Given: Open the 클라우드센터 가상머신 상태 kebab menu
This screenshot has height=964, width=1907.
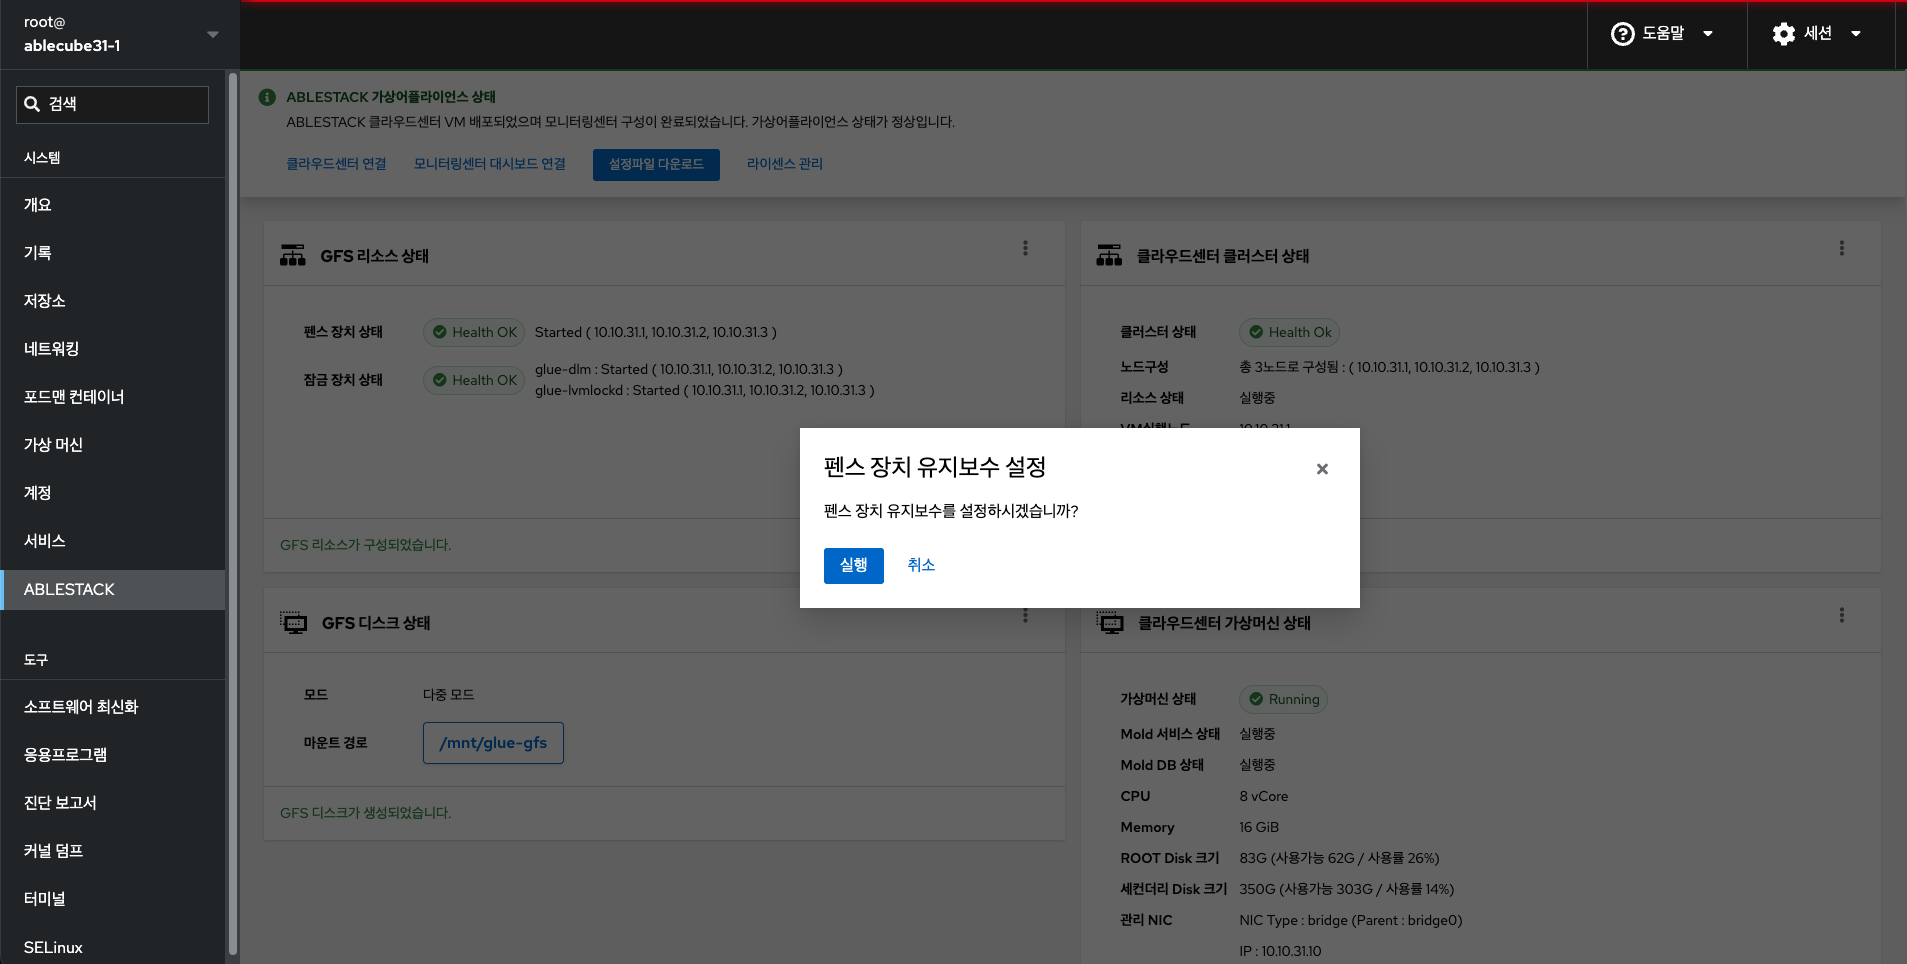Looking at the screenshot, I should 1841,615.
